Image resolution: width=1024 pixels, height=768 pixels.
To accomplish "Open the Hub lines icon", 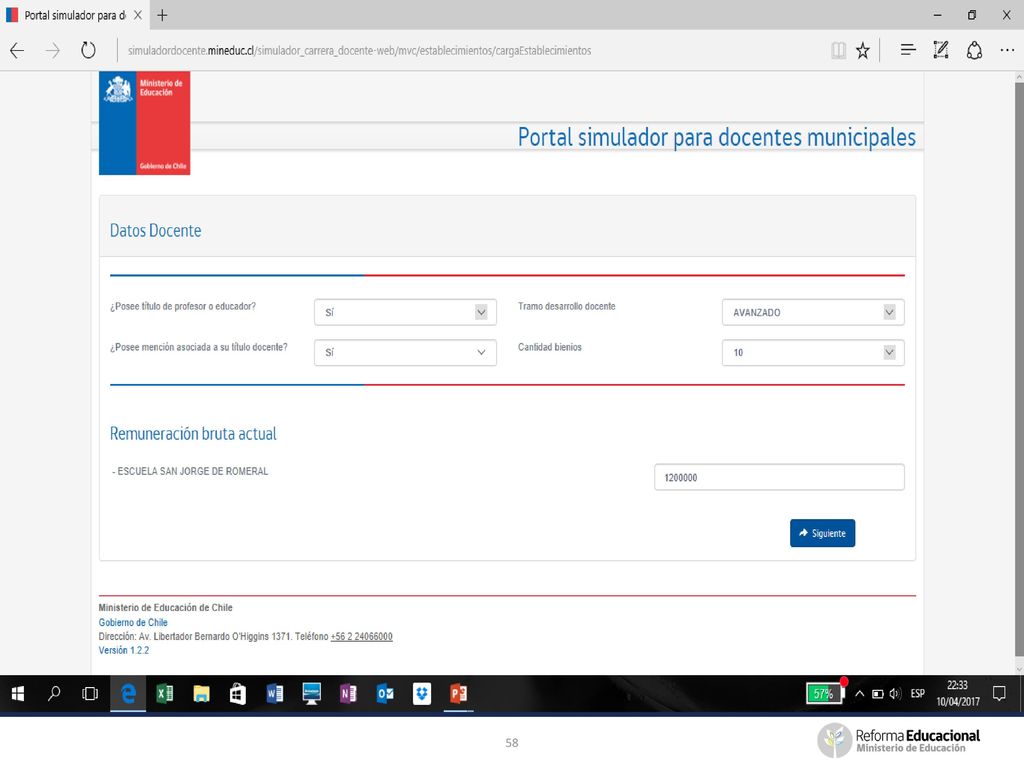I will tap(908, 50).
